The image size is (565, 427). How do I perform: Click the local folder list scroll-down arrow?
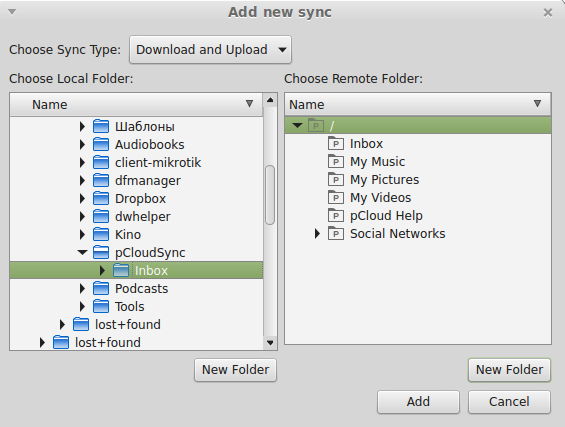[x=270, y=342]
